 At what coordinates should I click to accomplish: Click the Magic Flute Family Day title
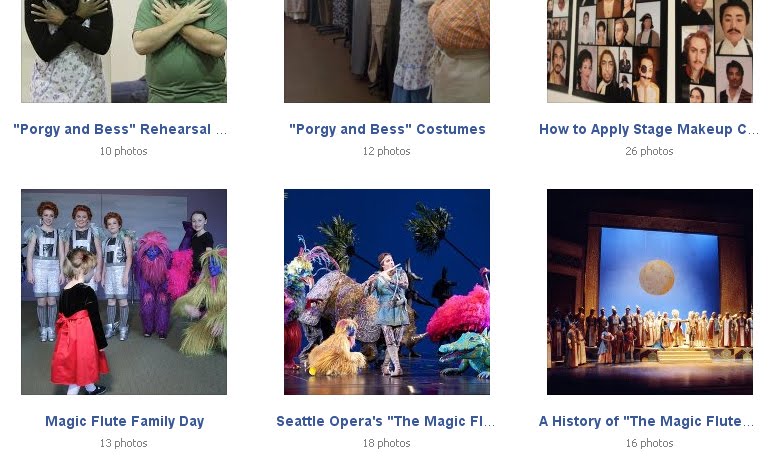[x=124, y=422]
